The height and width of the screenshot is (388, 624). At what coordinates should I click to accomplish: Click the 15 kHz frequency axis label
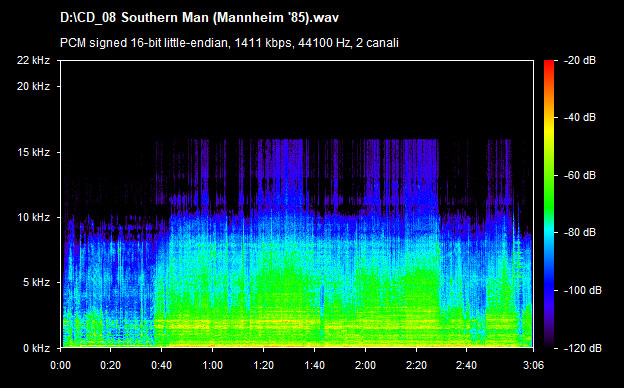33,152
